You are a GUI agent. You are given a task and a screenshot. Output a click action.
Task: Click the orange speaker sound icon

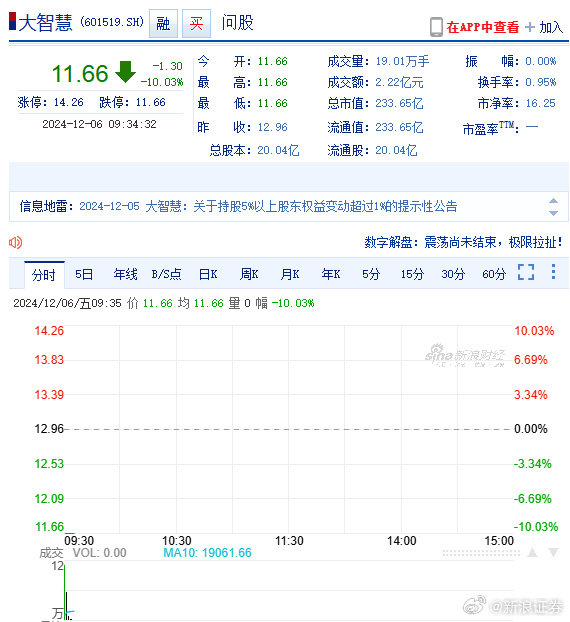tap(15, 242)
